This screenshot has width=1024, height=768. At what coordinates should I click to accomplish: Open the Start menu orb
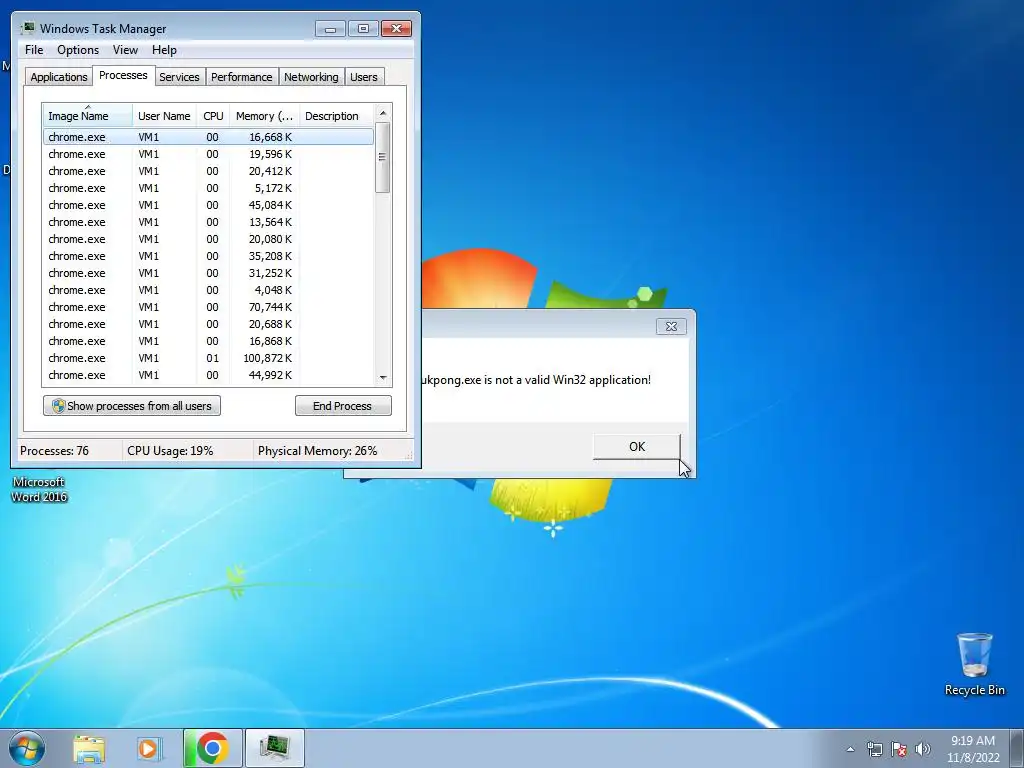click(27, 748)
